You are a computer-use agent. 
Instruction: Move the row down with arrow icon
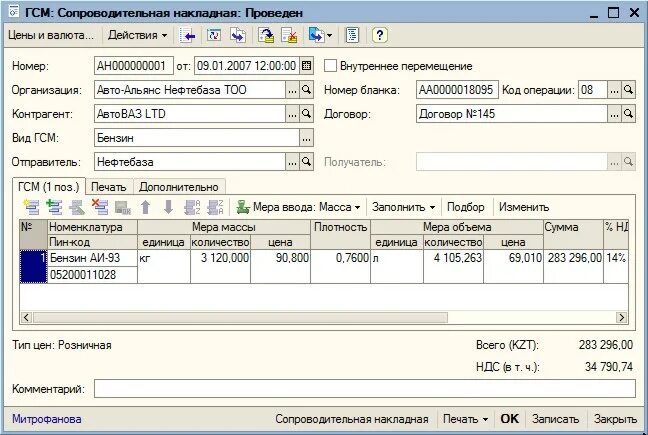(x=168, y=207)
